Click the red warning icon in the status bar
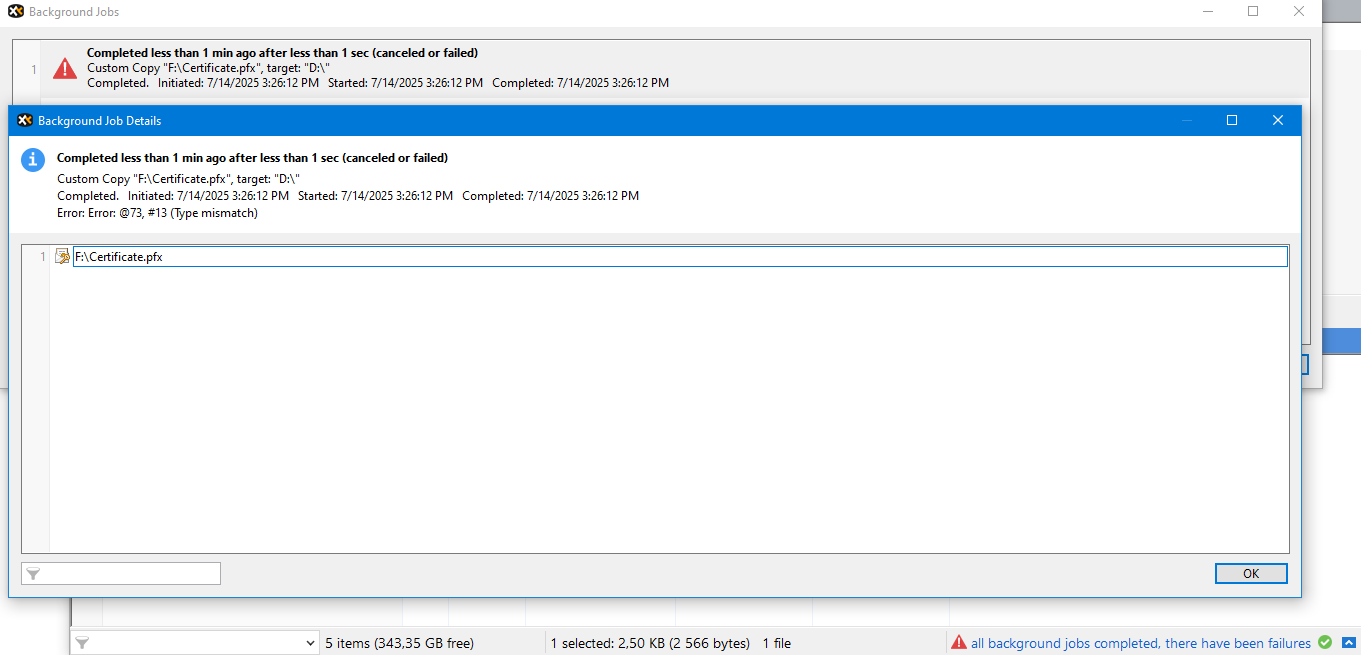 [959, 643]
